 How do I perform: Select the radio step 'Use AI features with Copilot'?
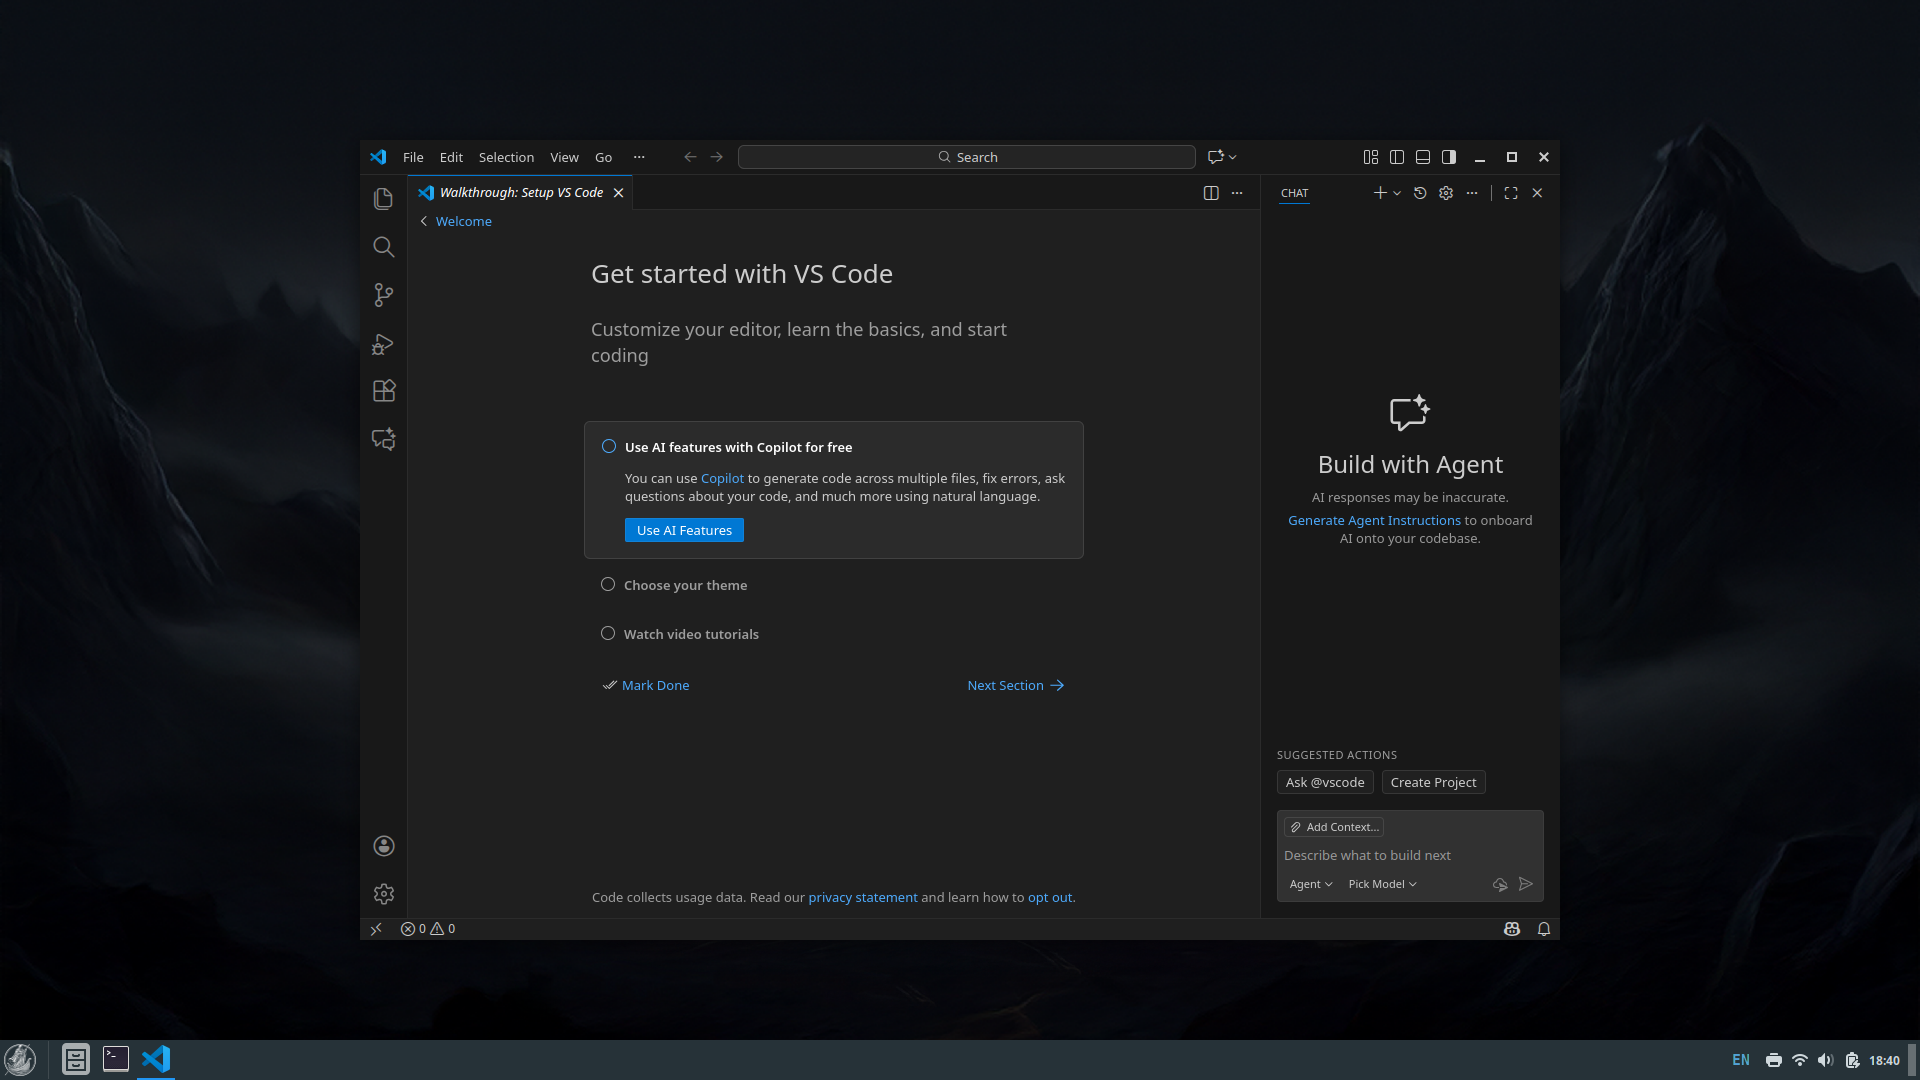607,446
